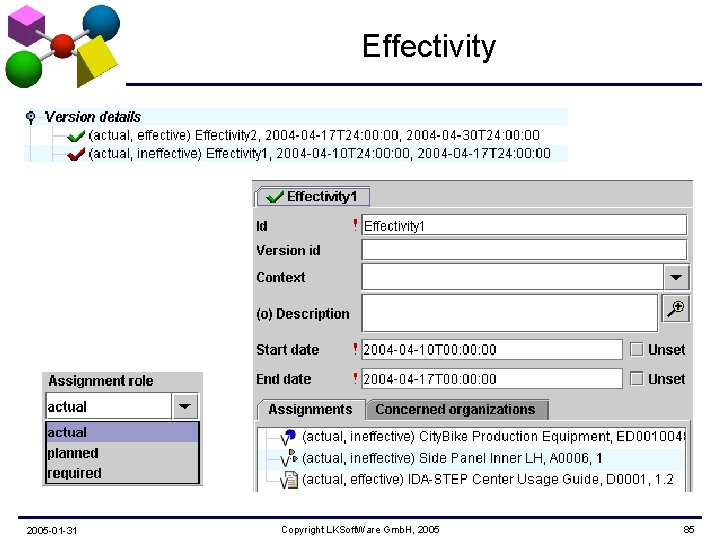Click the 'Version details' heading text

click(x=93, y=117)
